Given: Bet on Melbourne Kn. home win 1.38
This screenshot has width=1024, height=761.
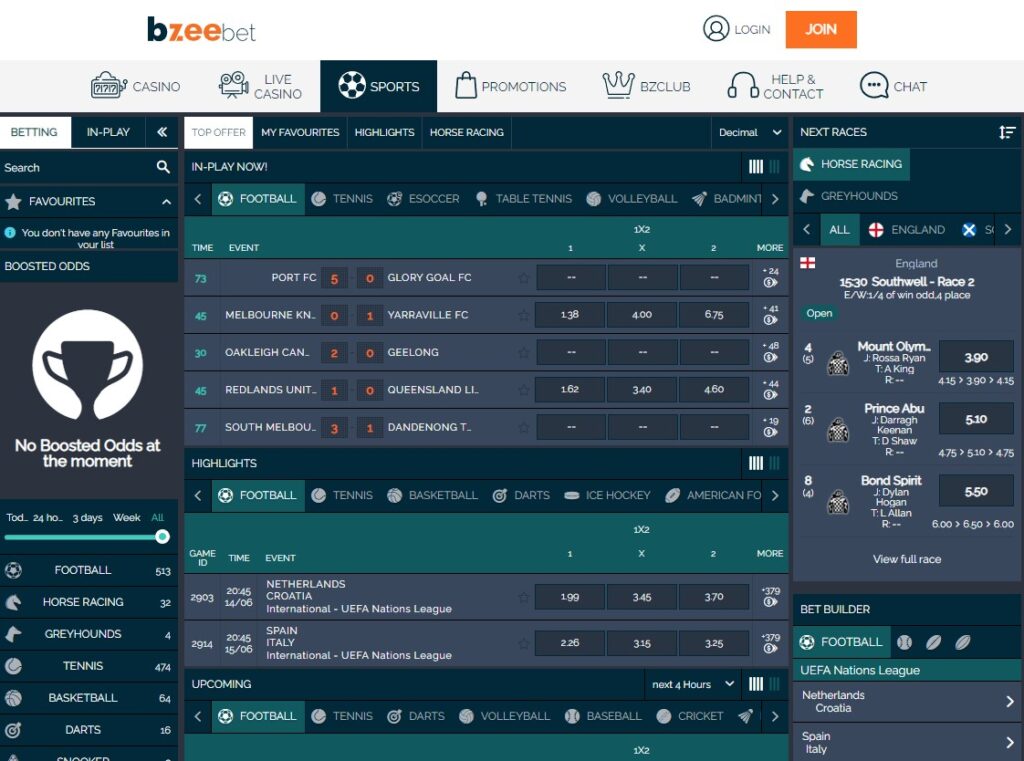Looking at the screenshot, I should click(x=570, y=315).
